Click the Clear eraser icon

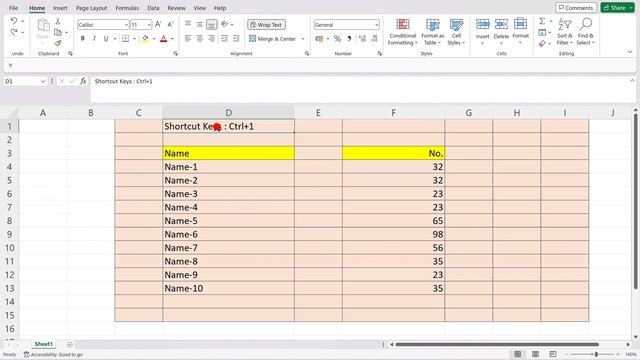click(542, 43)
